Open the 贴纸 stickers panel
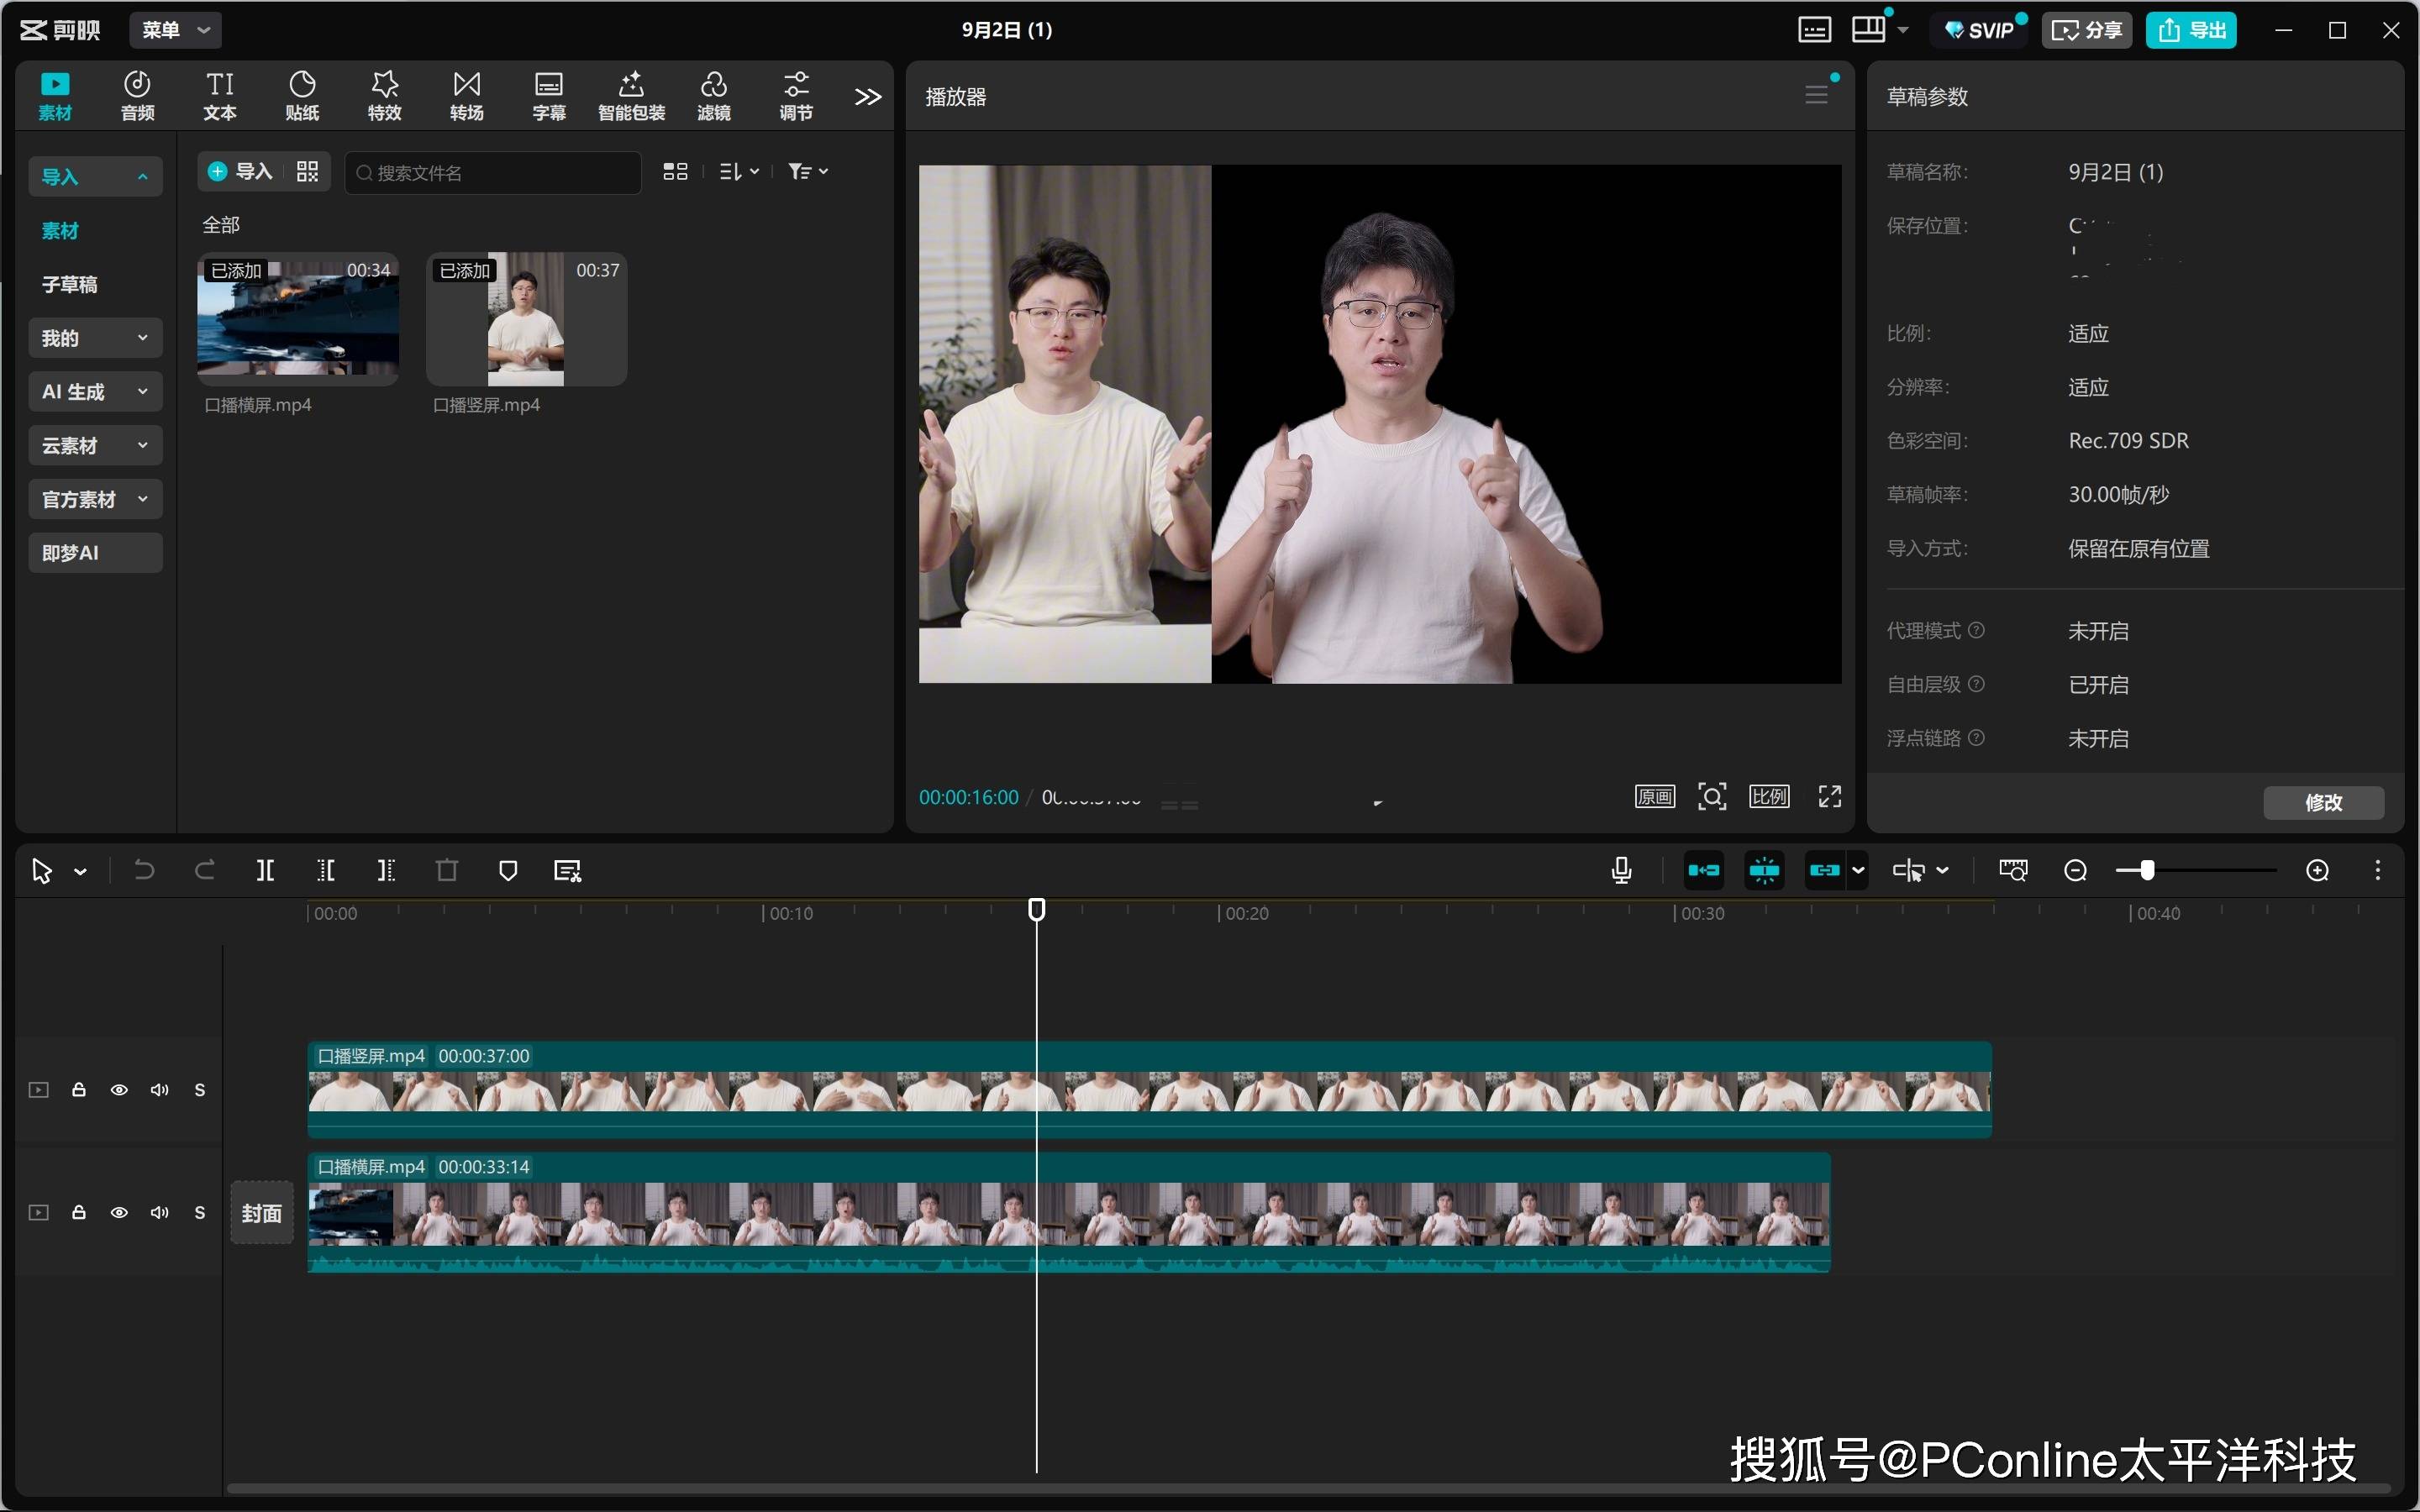 point(302,96)
